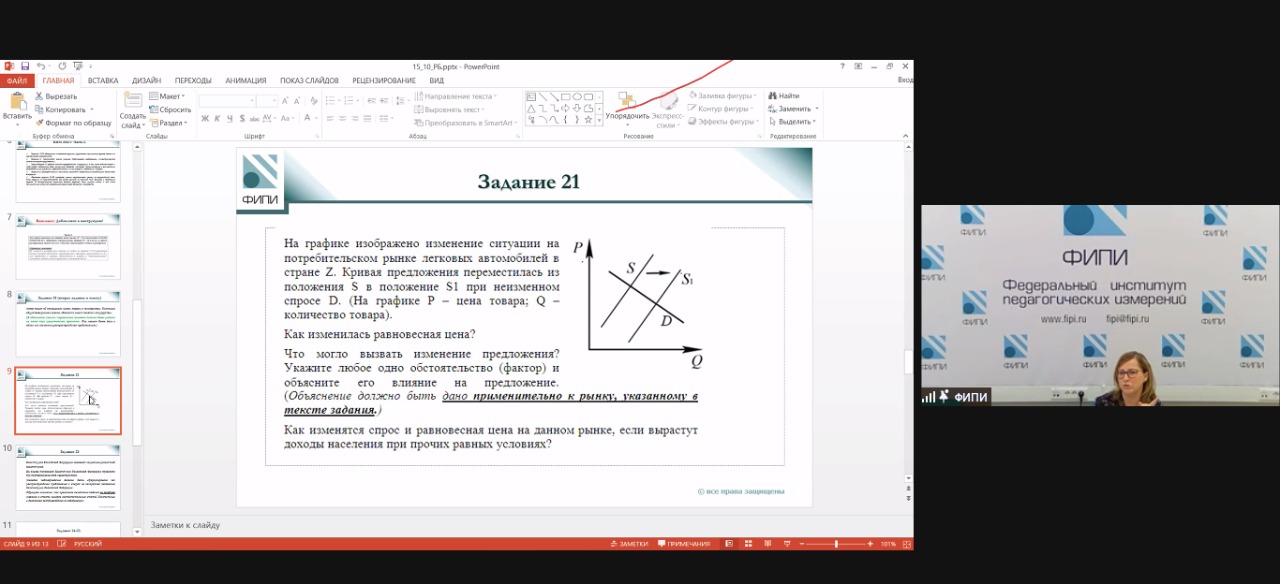Toggle bold (Ж) formatting
1280x584 pixels.
[204, 118]
